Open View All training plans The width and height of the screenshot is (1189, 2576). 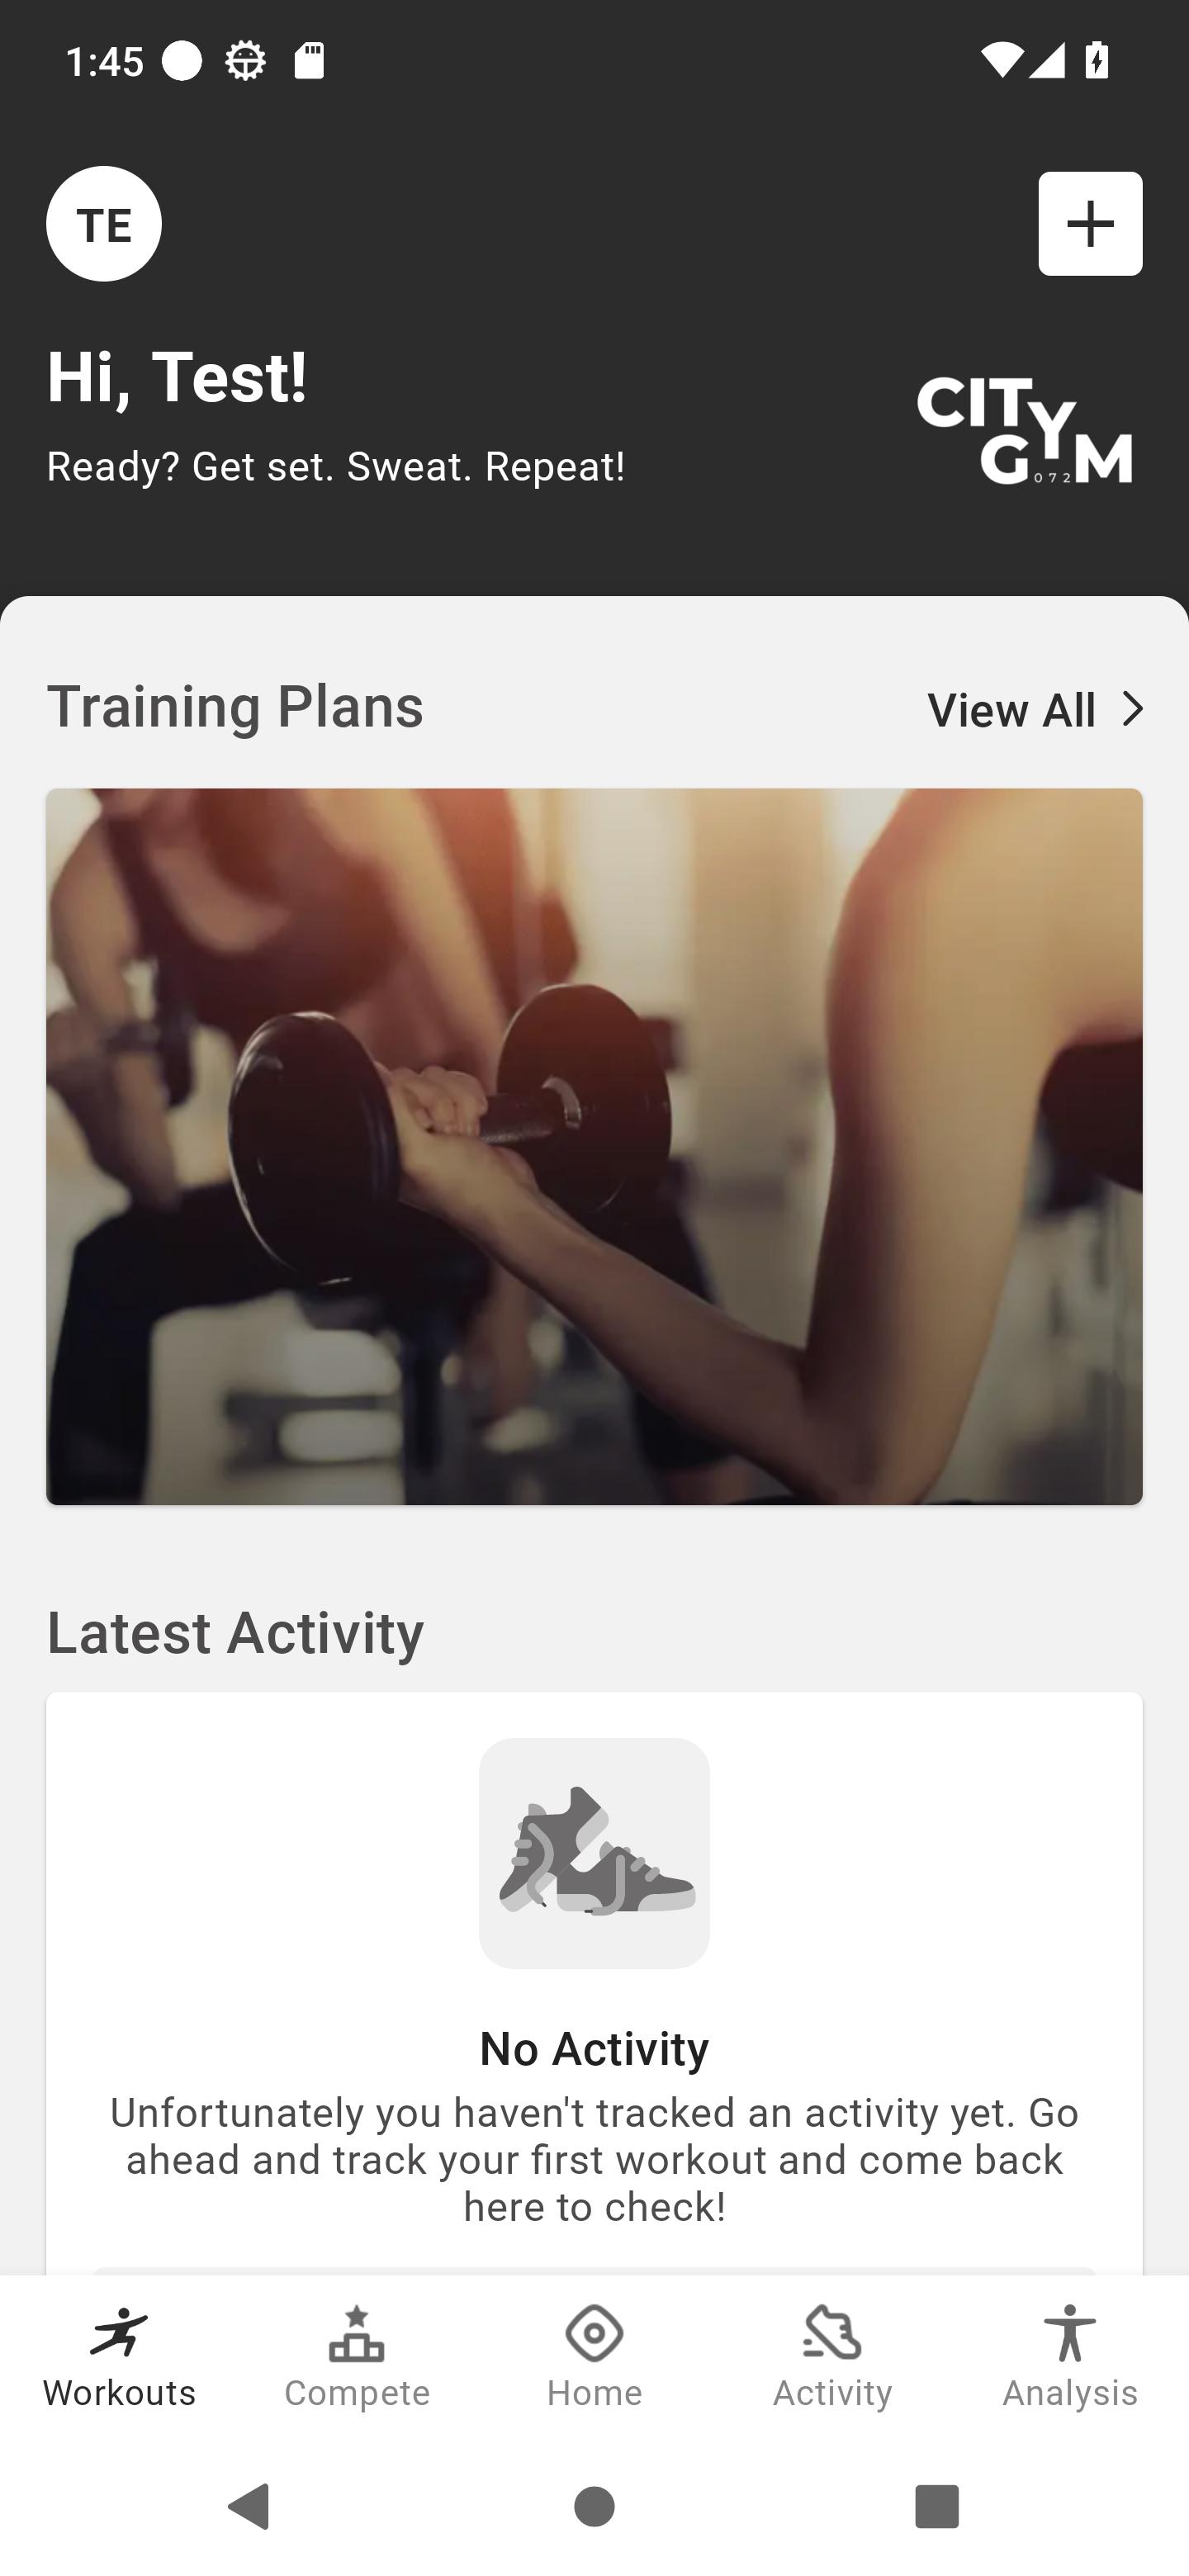coord(1035,709)
